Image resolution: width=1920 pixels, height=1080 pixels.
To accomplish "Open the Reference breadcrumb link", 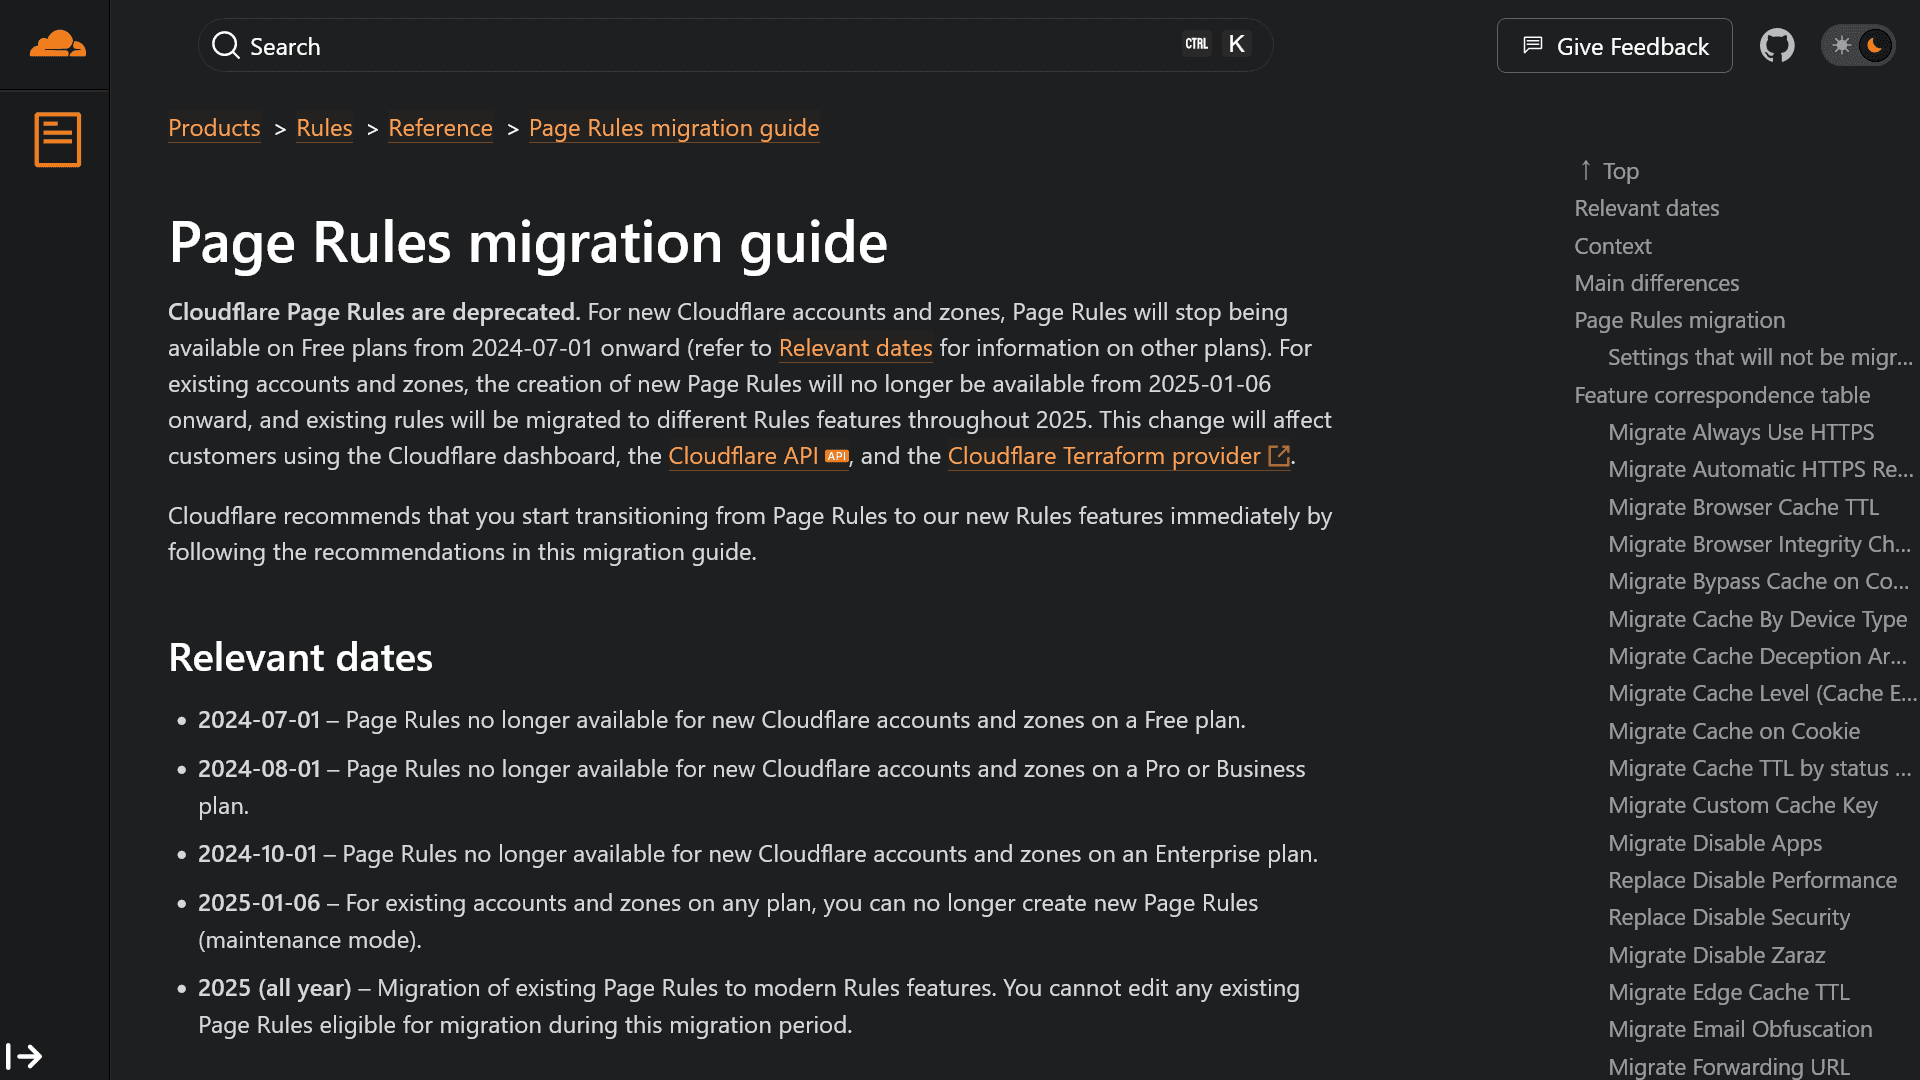I will coord(440,128).
